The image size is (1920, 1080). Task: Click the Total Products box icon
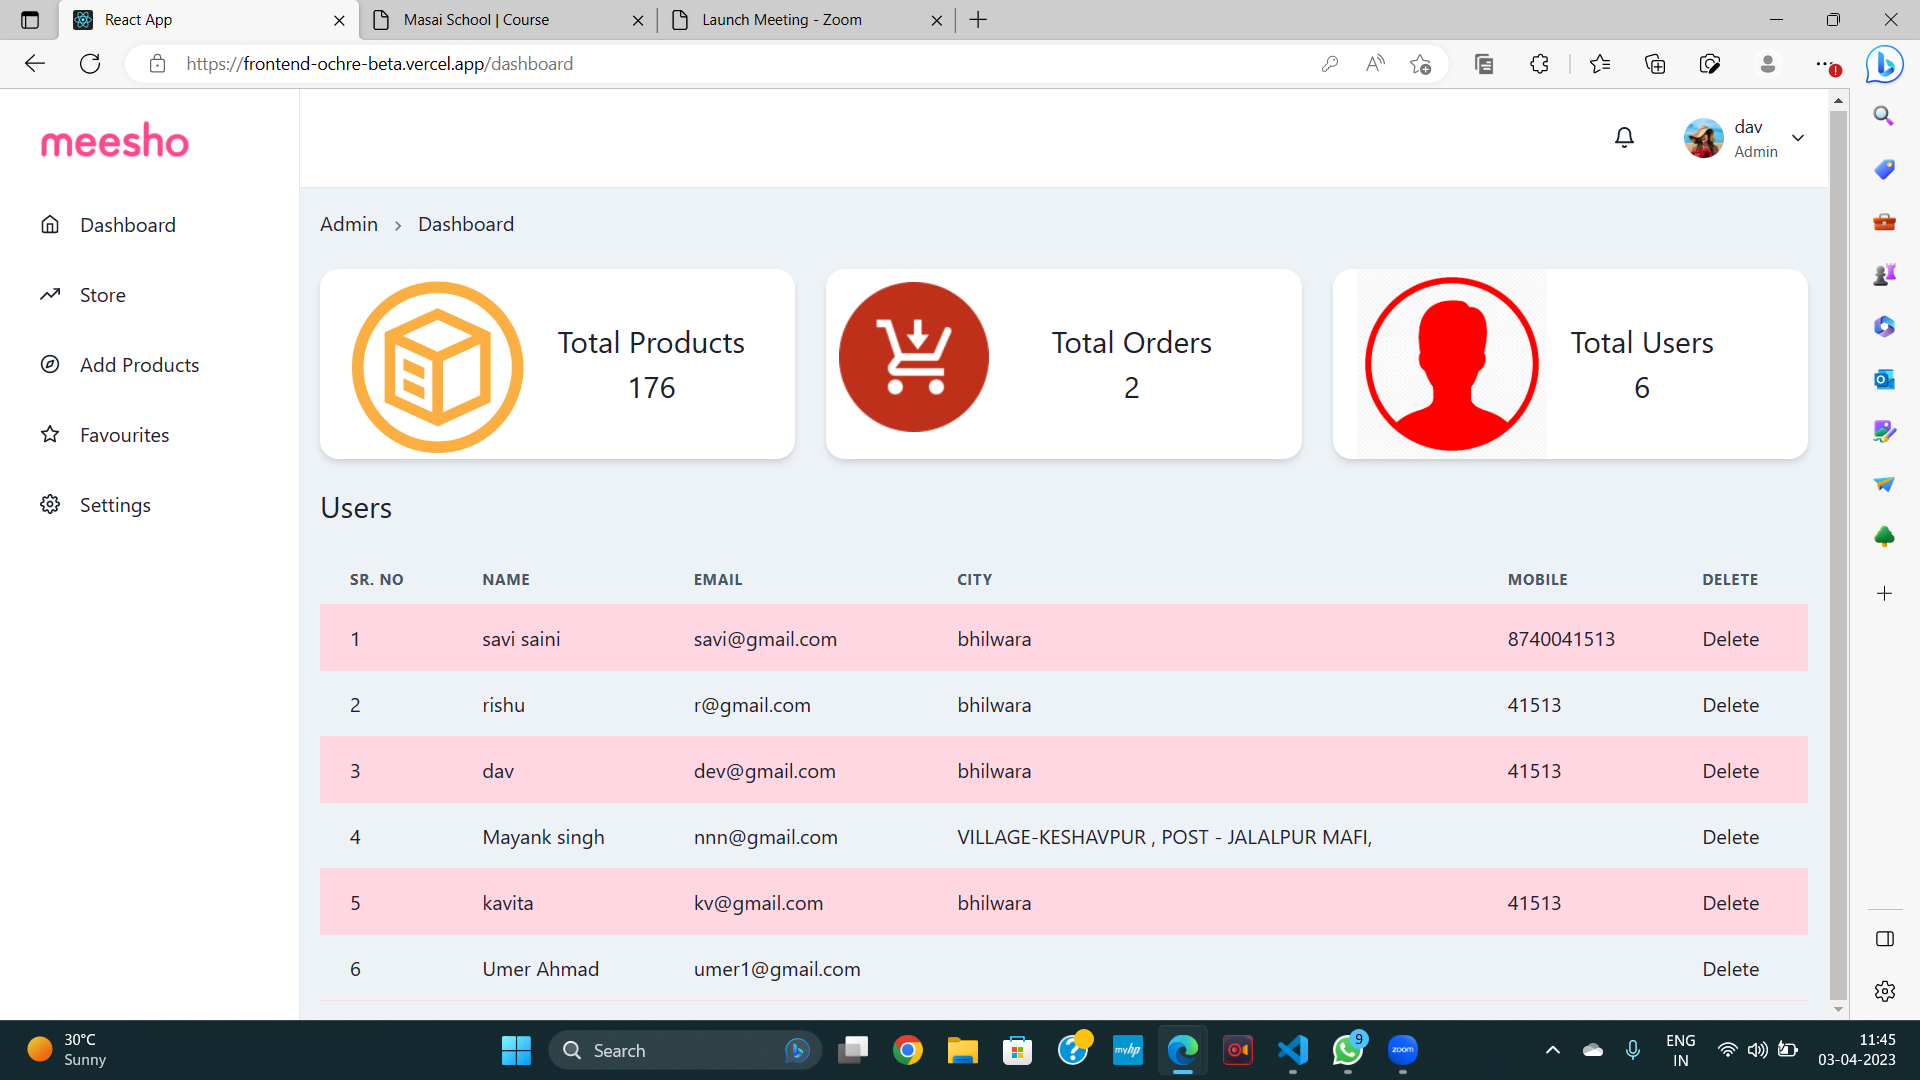(x=437, y=366)
